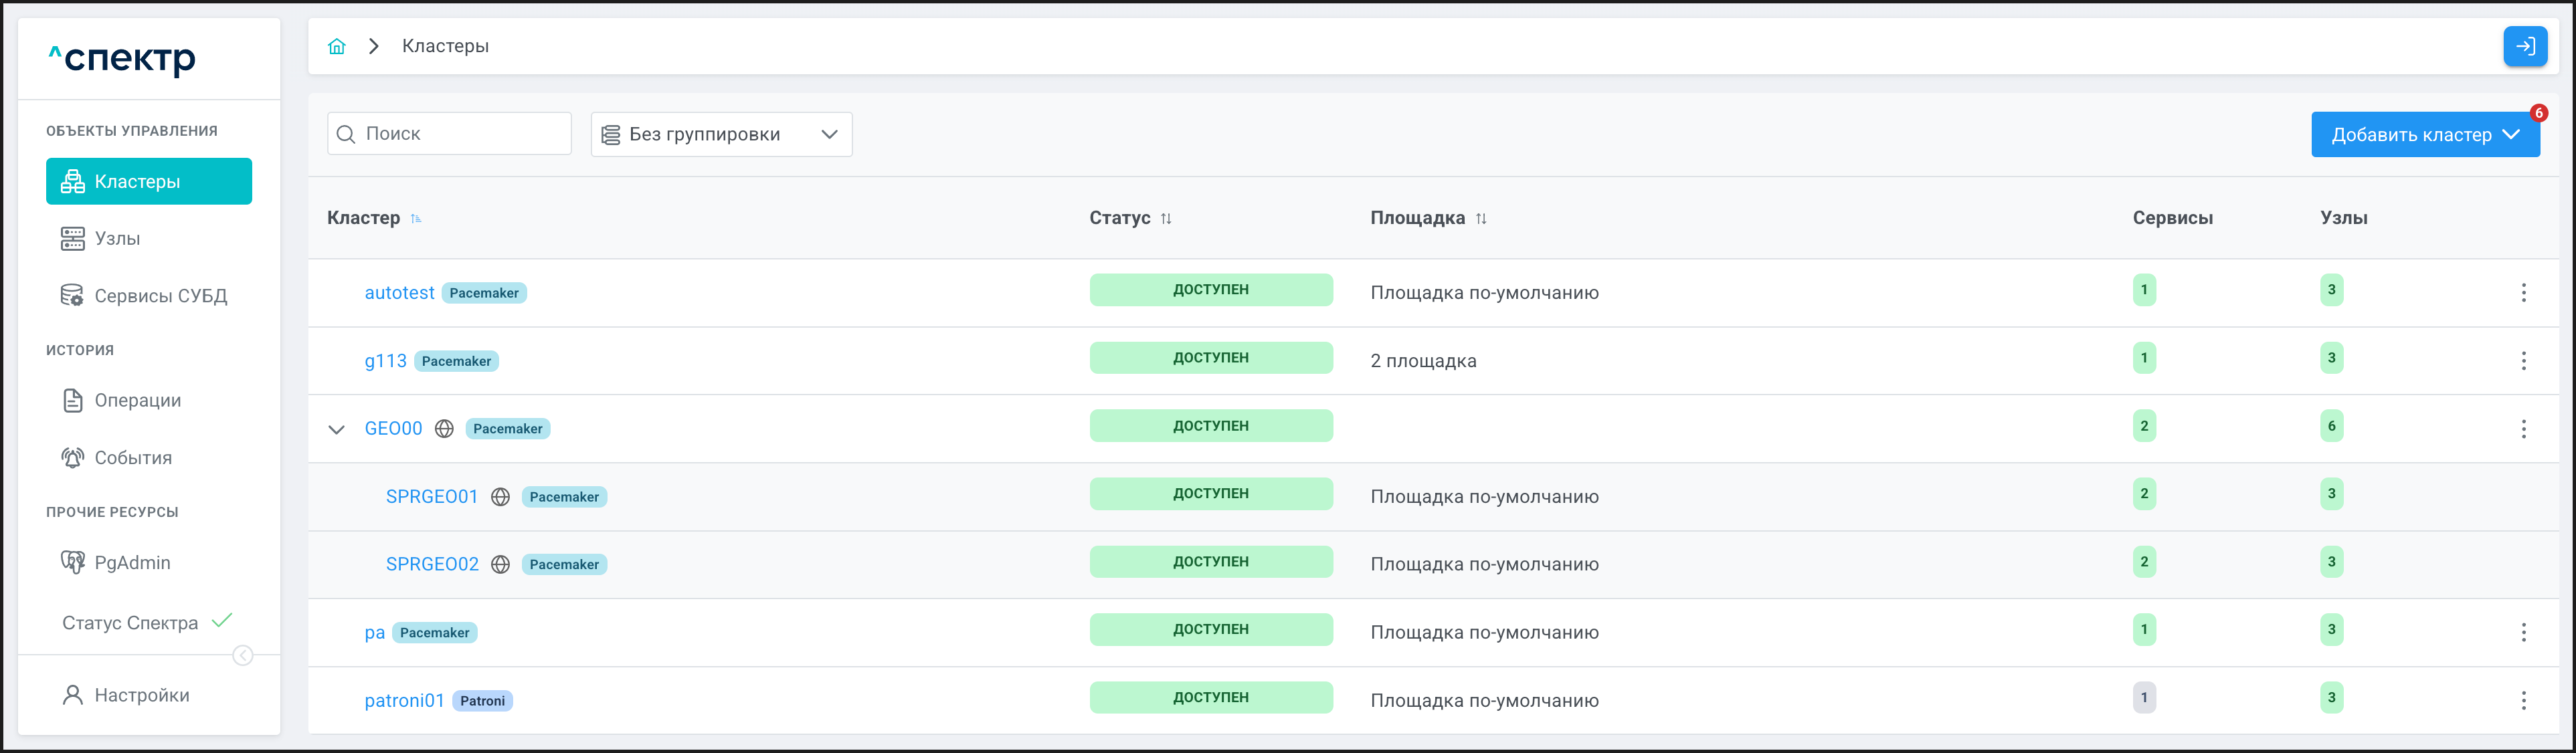Sort table by Статус column
This screenshot has width=2576, height=753.
pos(1166,218)
